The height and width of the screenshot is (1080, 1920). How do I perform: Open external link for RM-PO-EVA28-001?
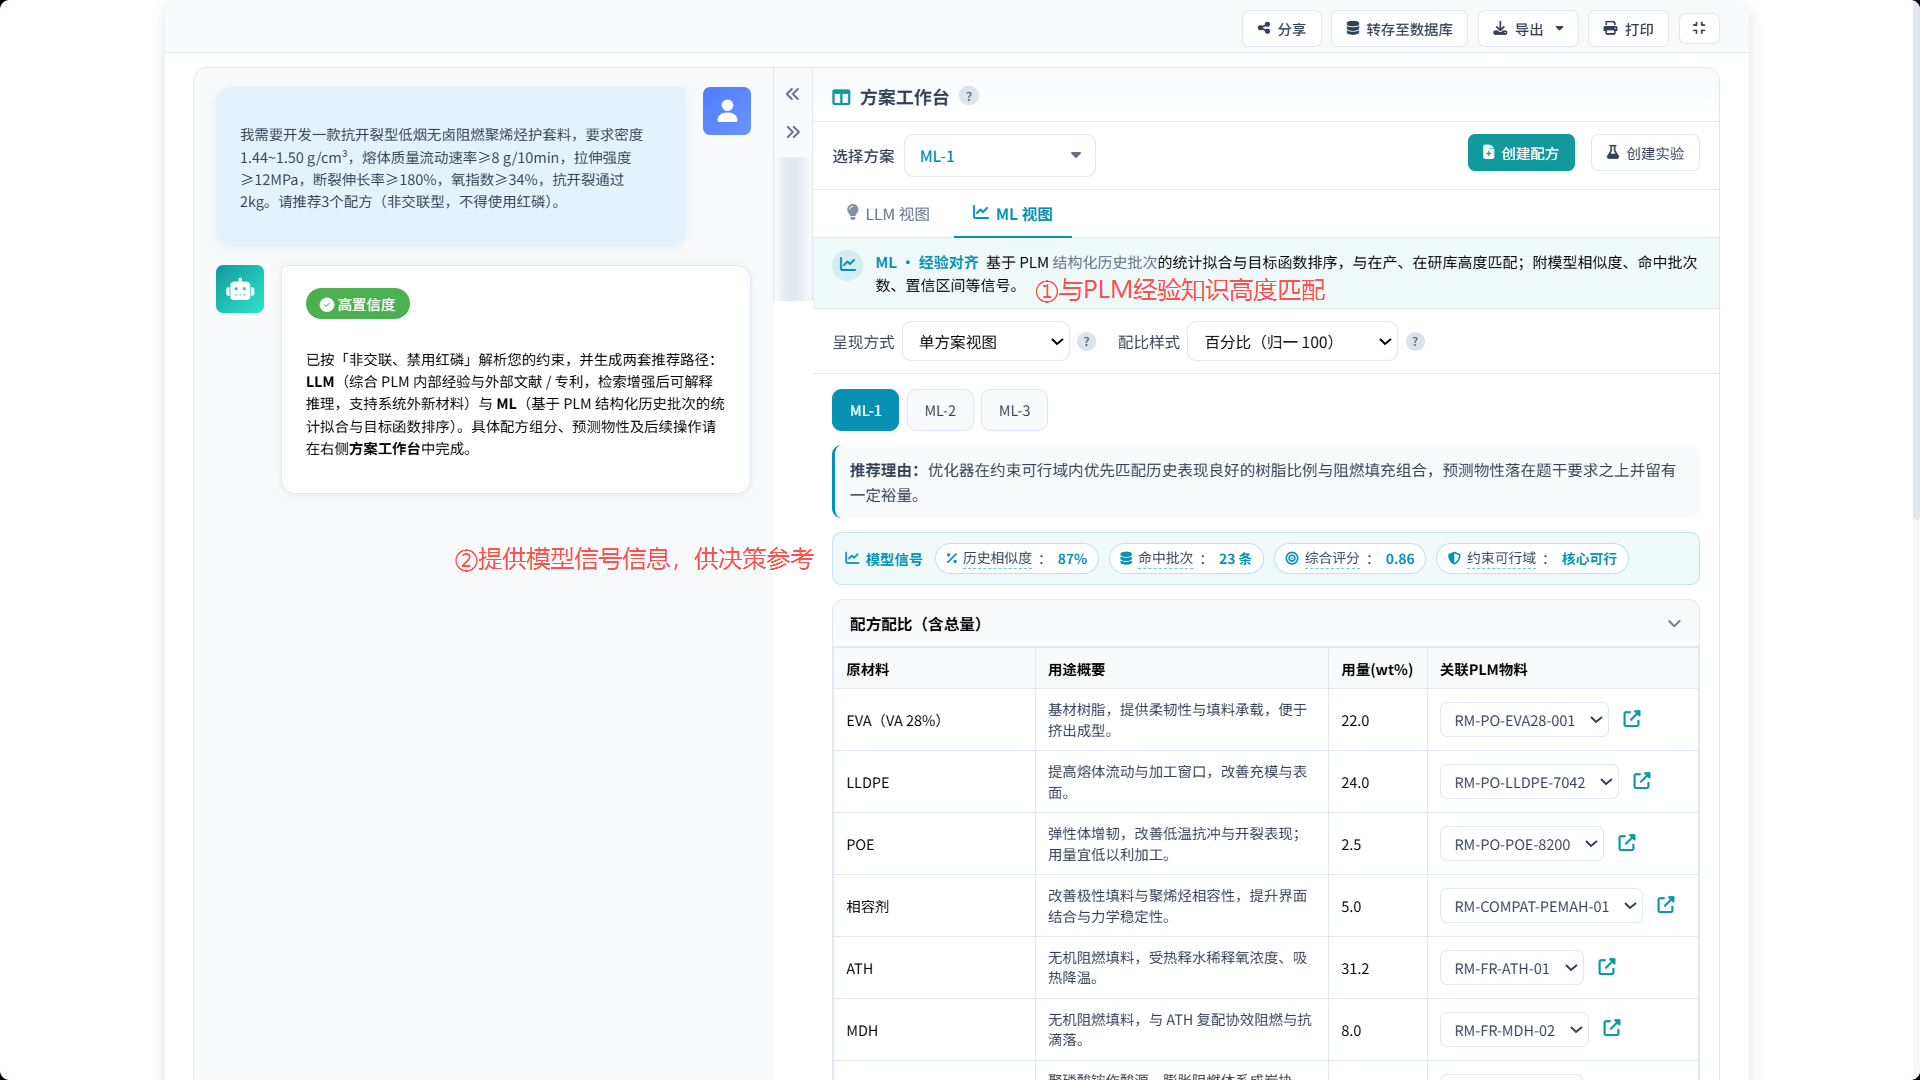click(1632, 719)
